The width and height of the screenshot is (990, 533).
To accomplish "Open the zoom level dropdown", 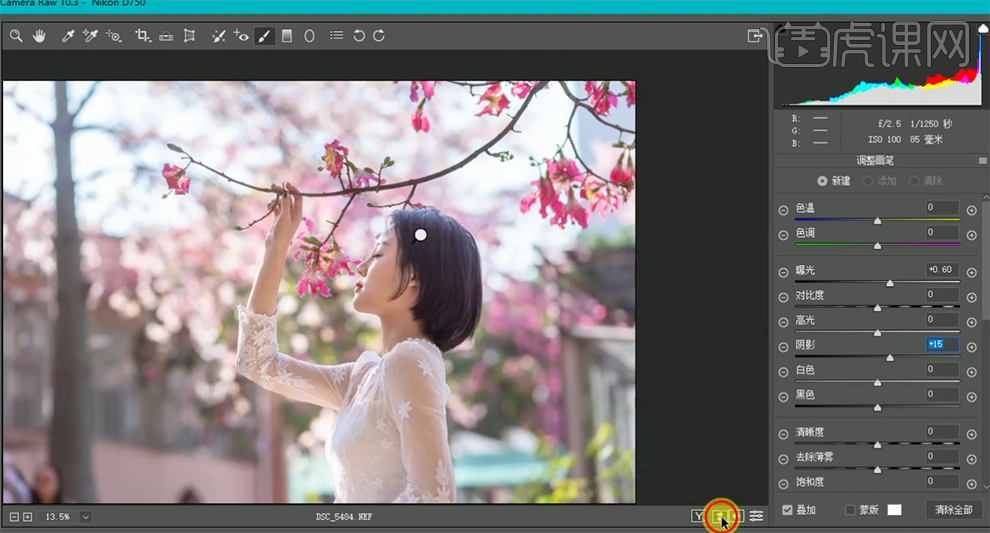I will (85, 517).
